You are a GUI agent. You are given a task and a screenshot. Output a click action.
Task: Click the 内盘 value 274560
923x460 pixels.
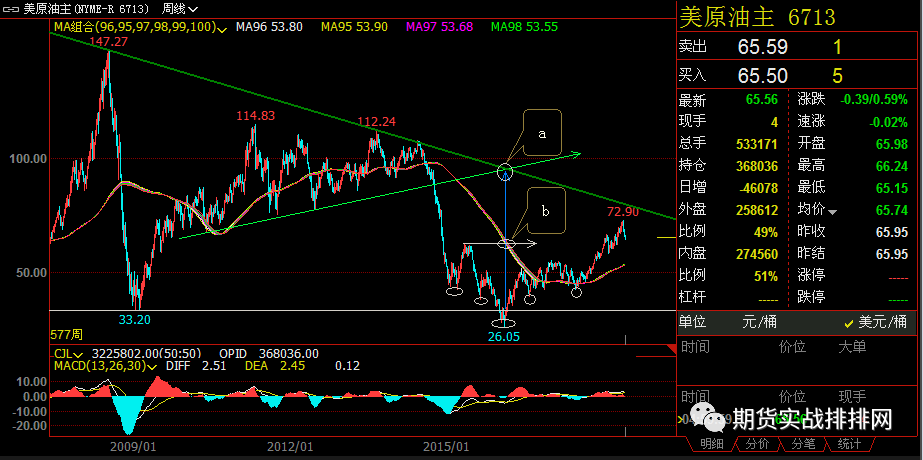(757, 254)
